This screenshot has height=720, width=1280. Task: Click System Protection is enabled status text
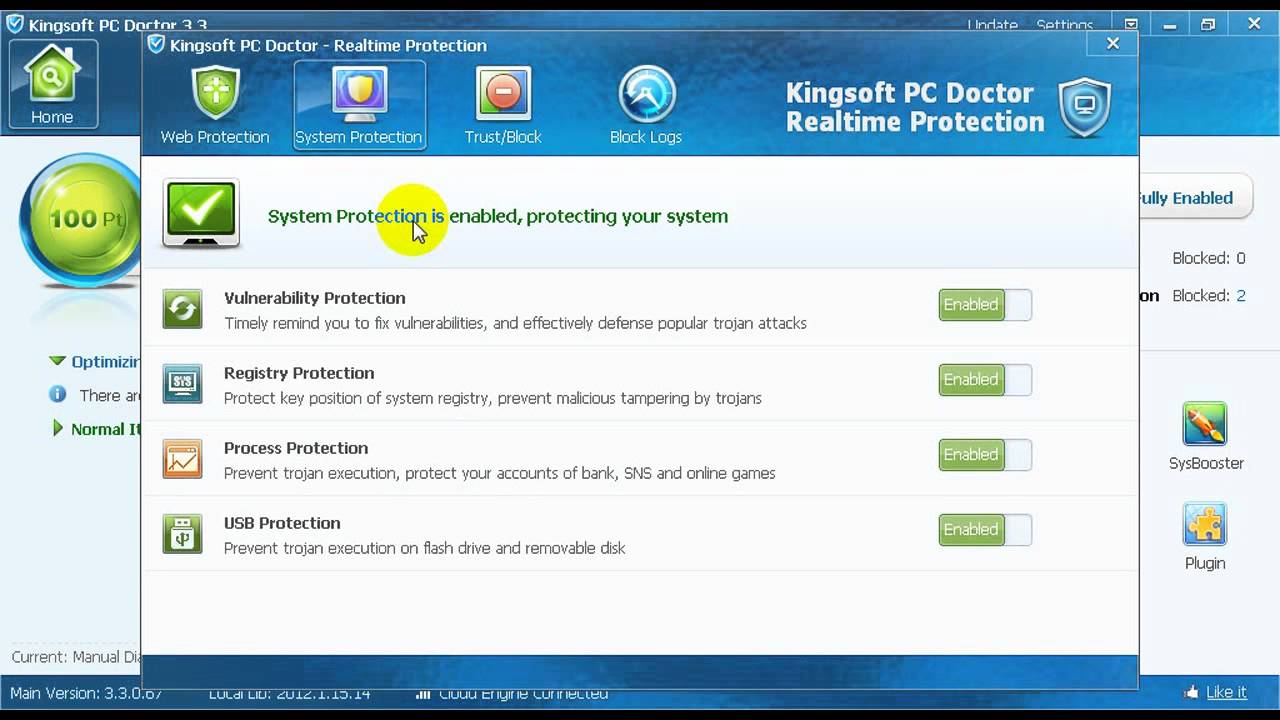point(498,216)
